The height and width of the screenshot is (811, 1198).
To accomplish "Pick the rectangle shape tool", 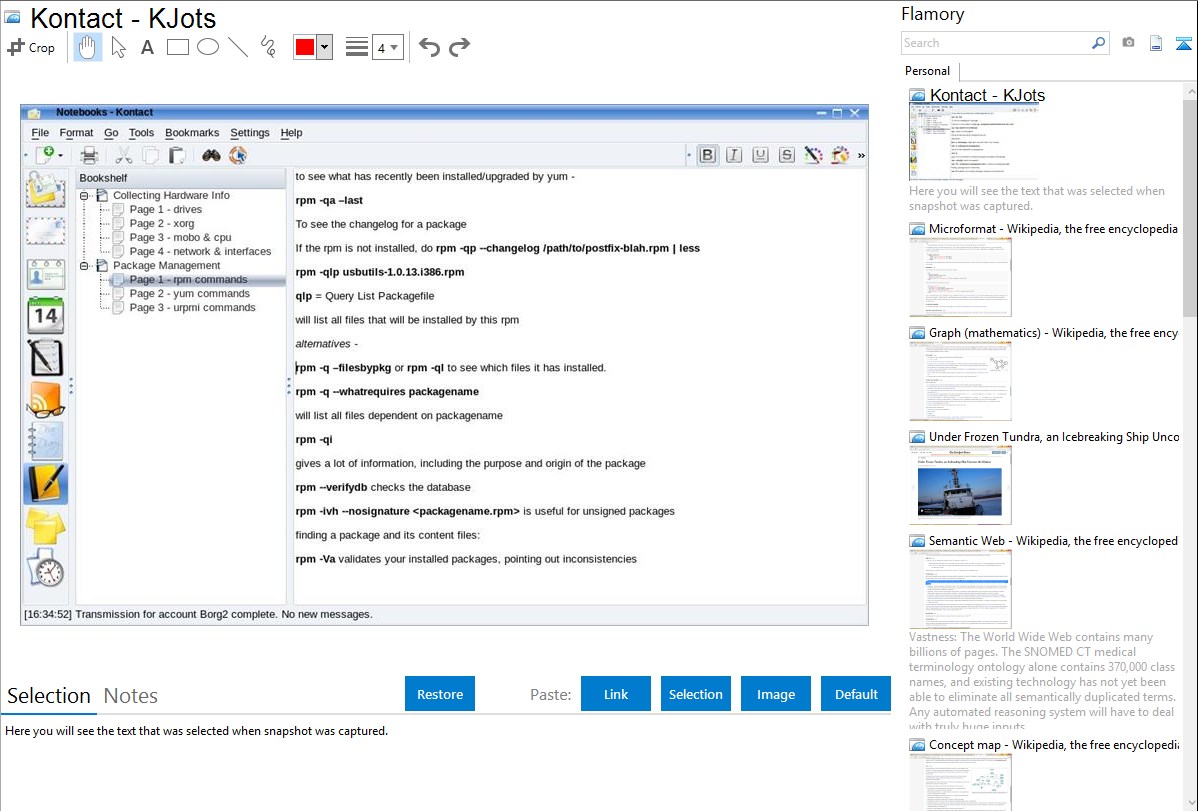I will (x=178, y=47).
